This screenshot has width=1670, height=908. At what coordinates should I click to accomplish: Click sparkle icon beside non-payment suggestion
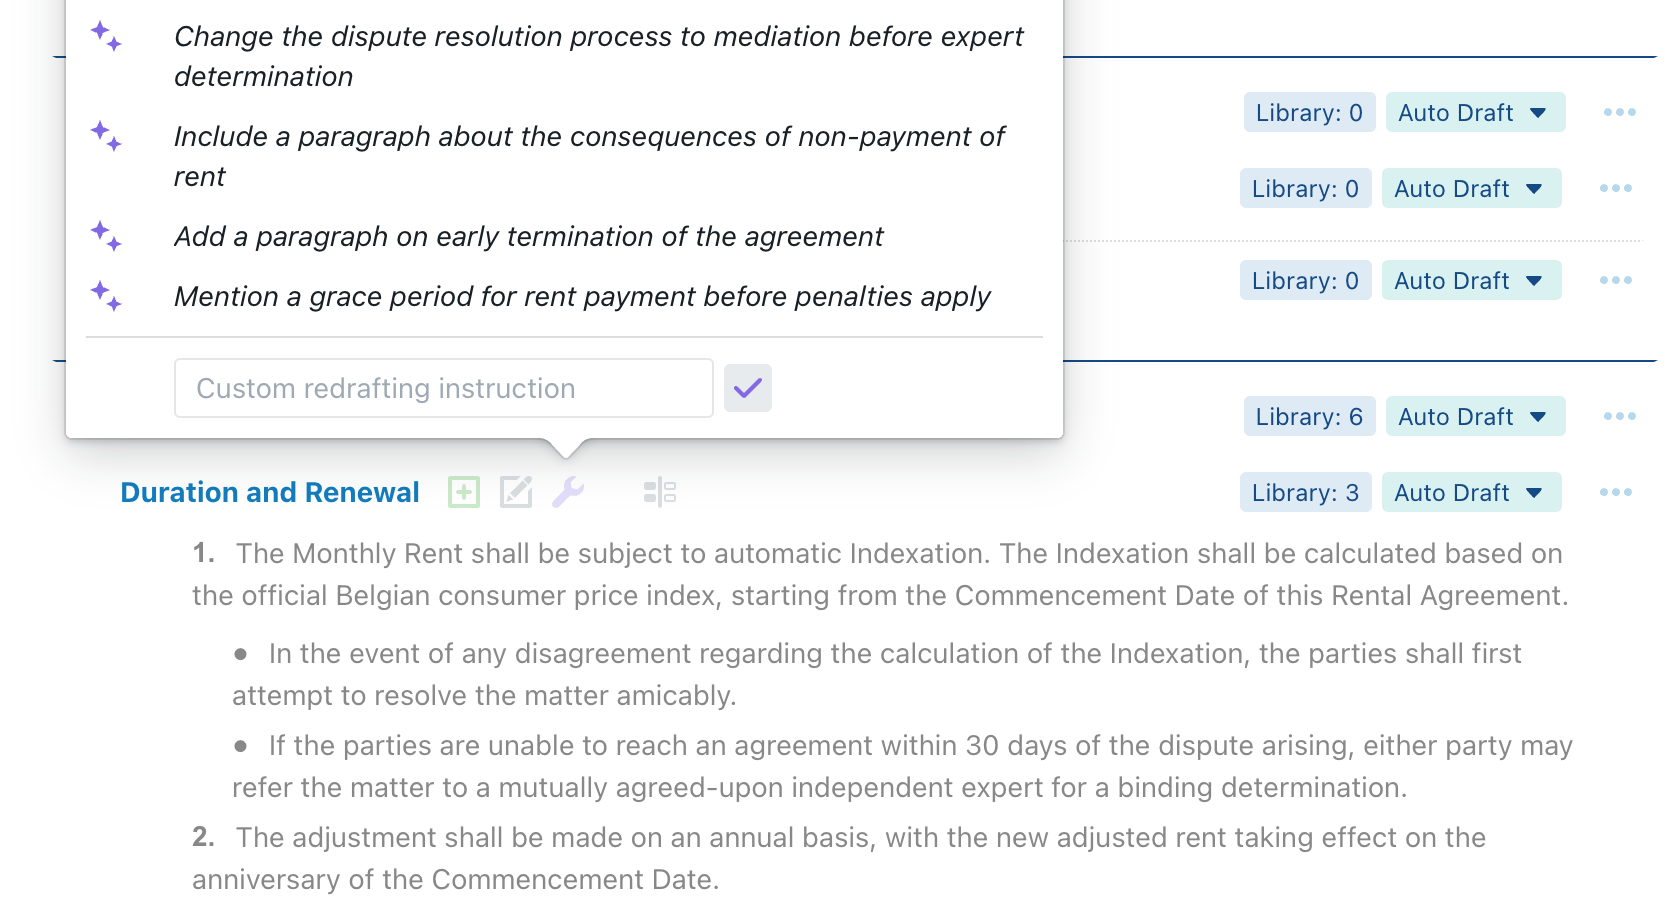point(106,136)
